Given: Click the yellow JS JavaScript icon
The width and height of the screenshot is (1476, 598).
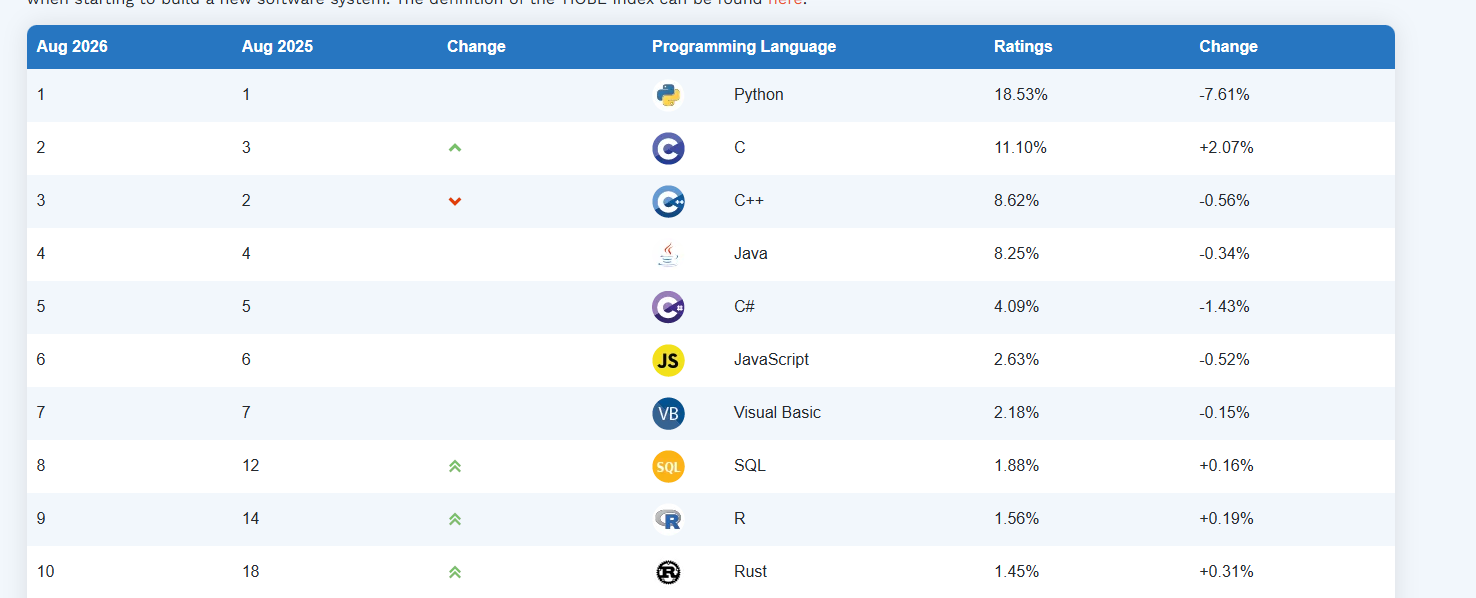Looking at the screenshot, I should pos(668,360).
